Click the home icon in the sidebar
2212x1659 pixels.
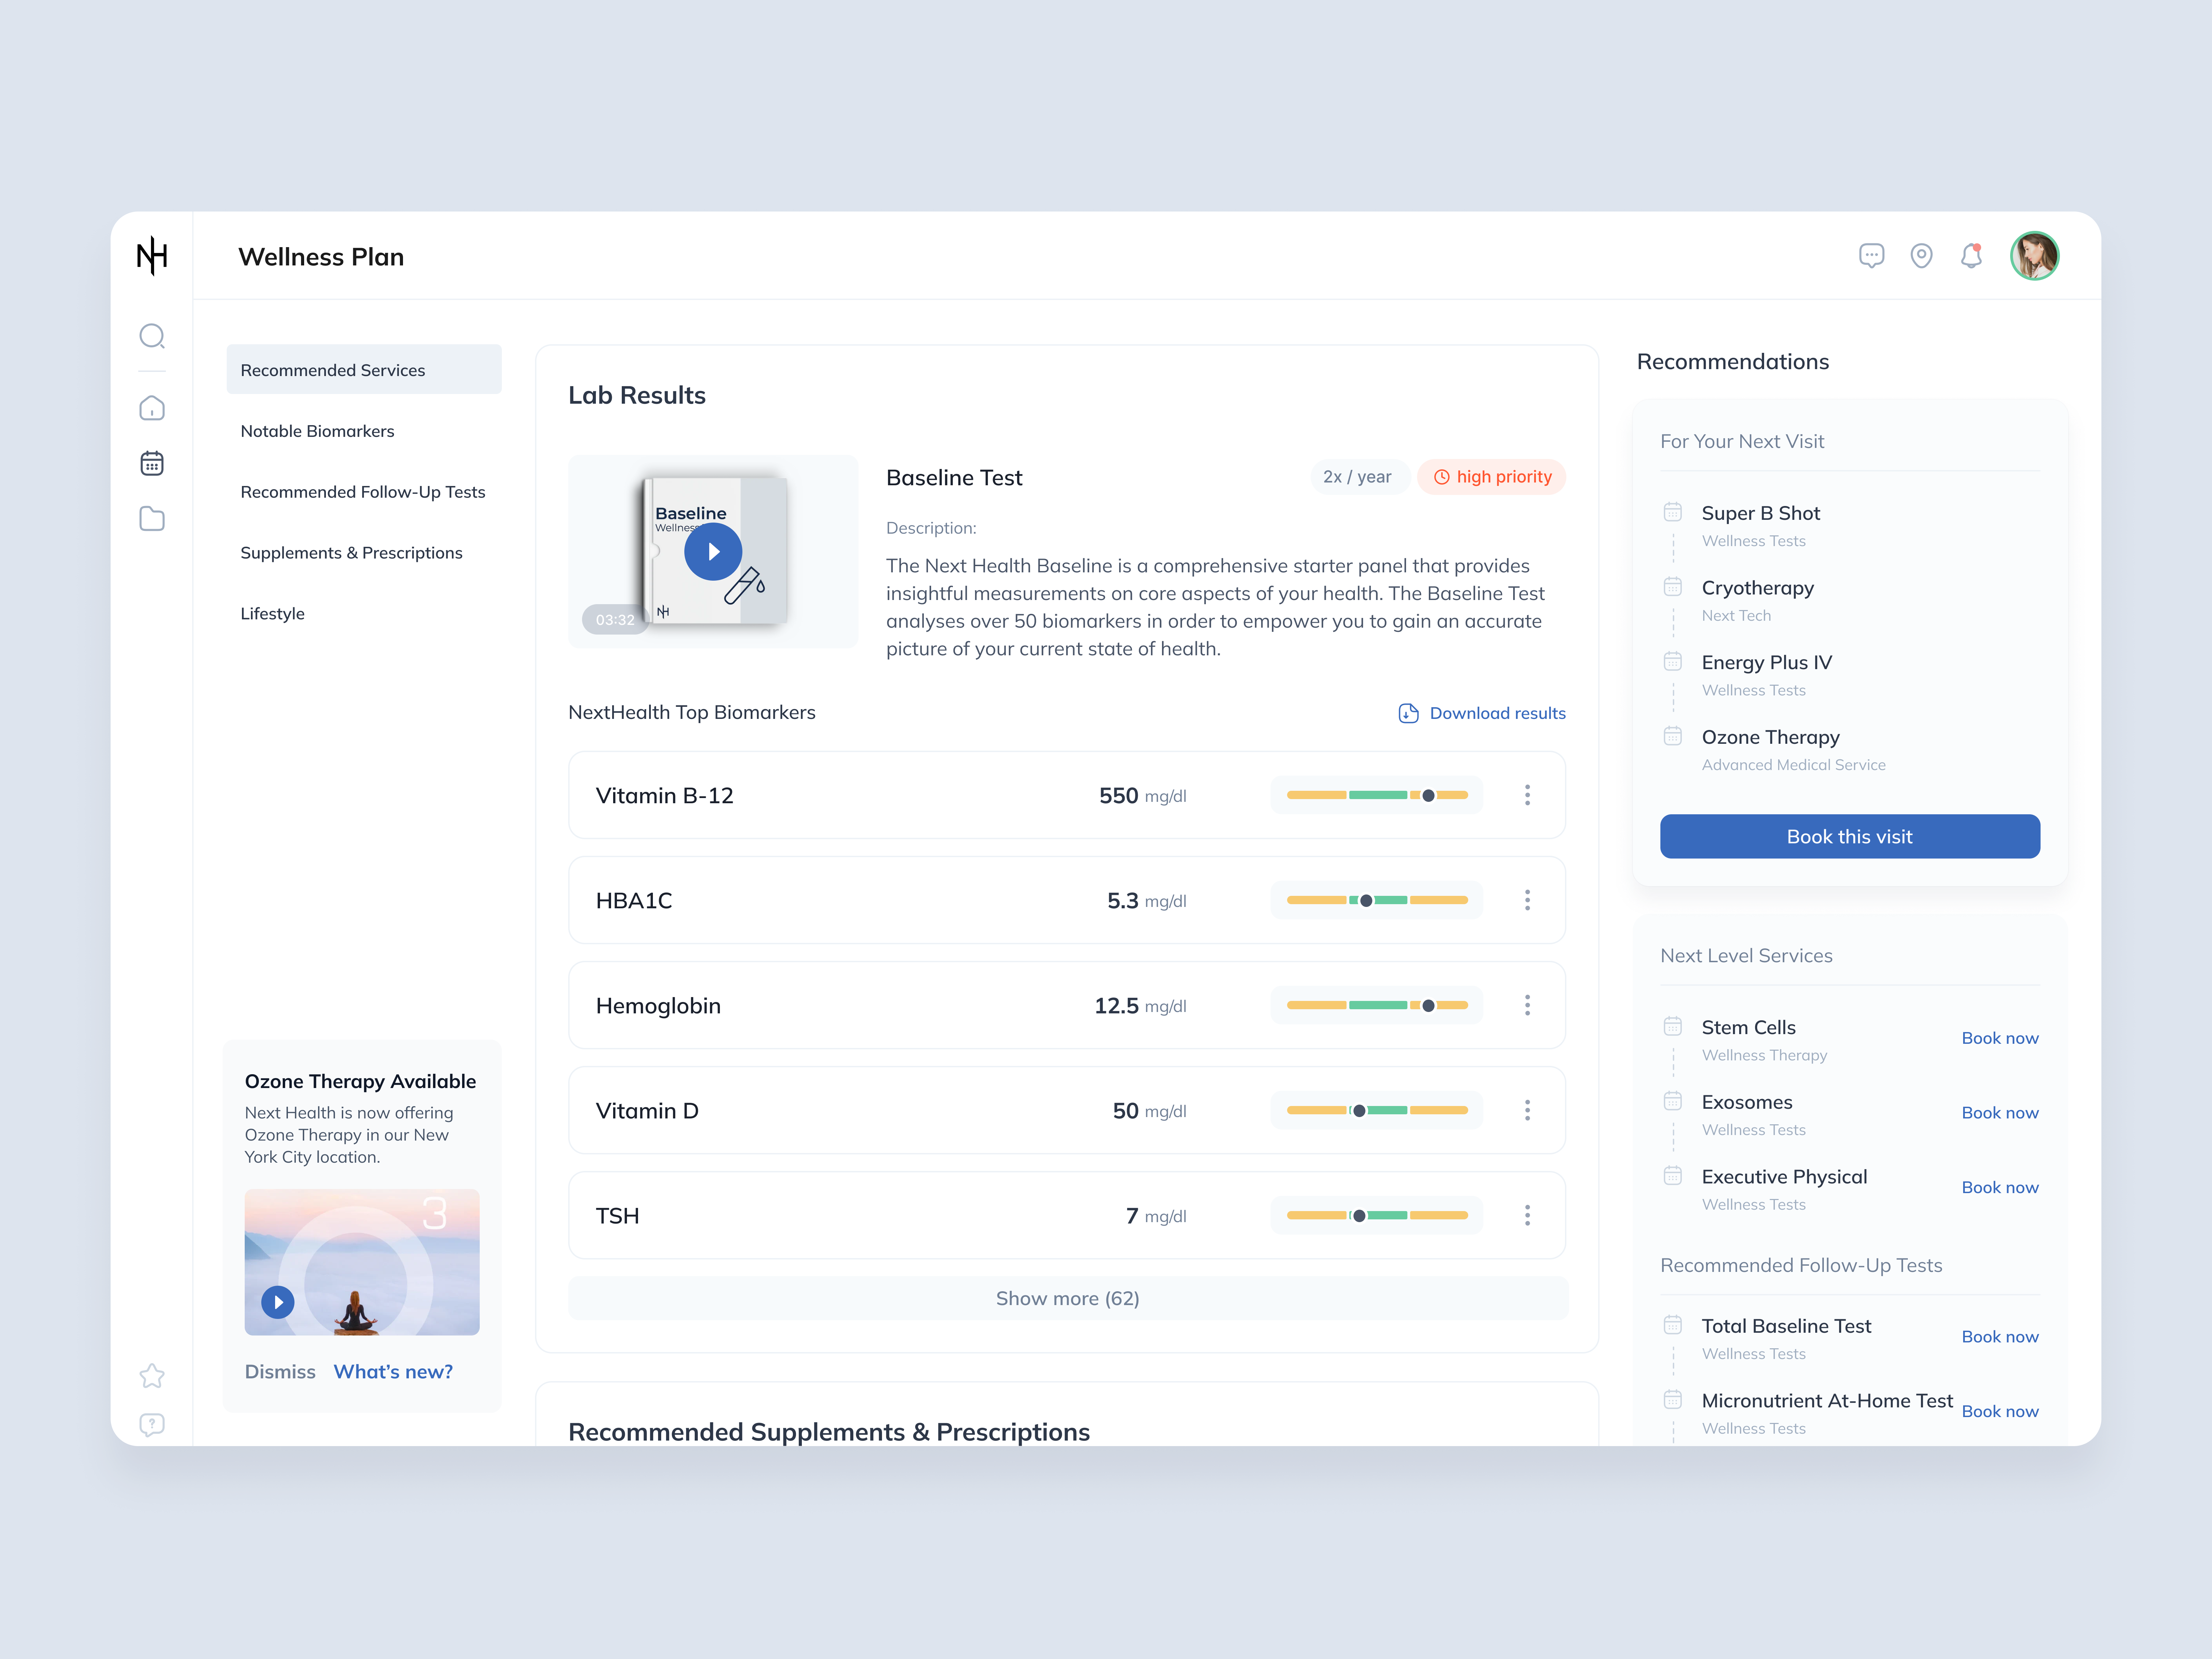pyautogui.click(x=152, y=407)
